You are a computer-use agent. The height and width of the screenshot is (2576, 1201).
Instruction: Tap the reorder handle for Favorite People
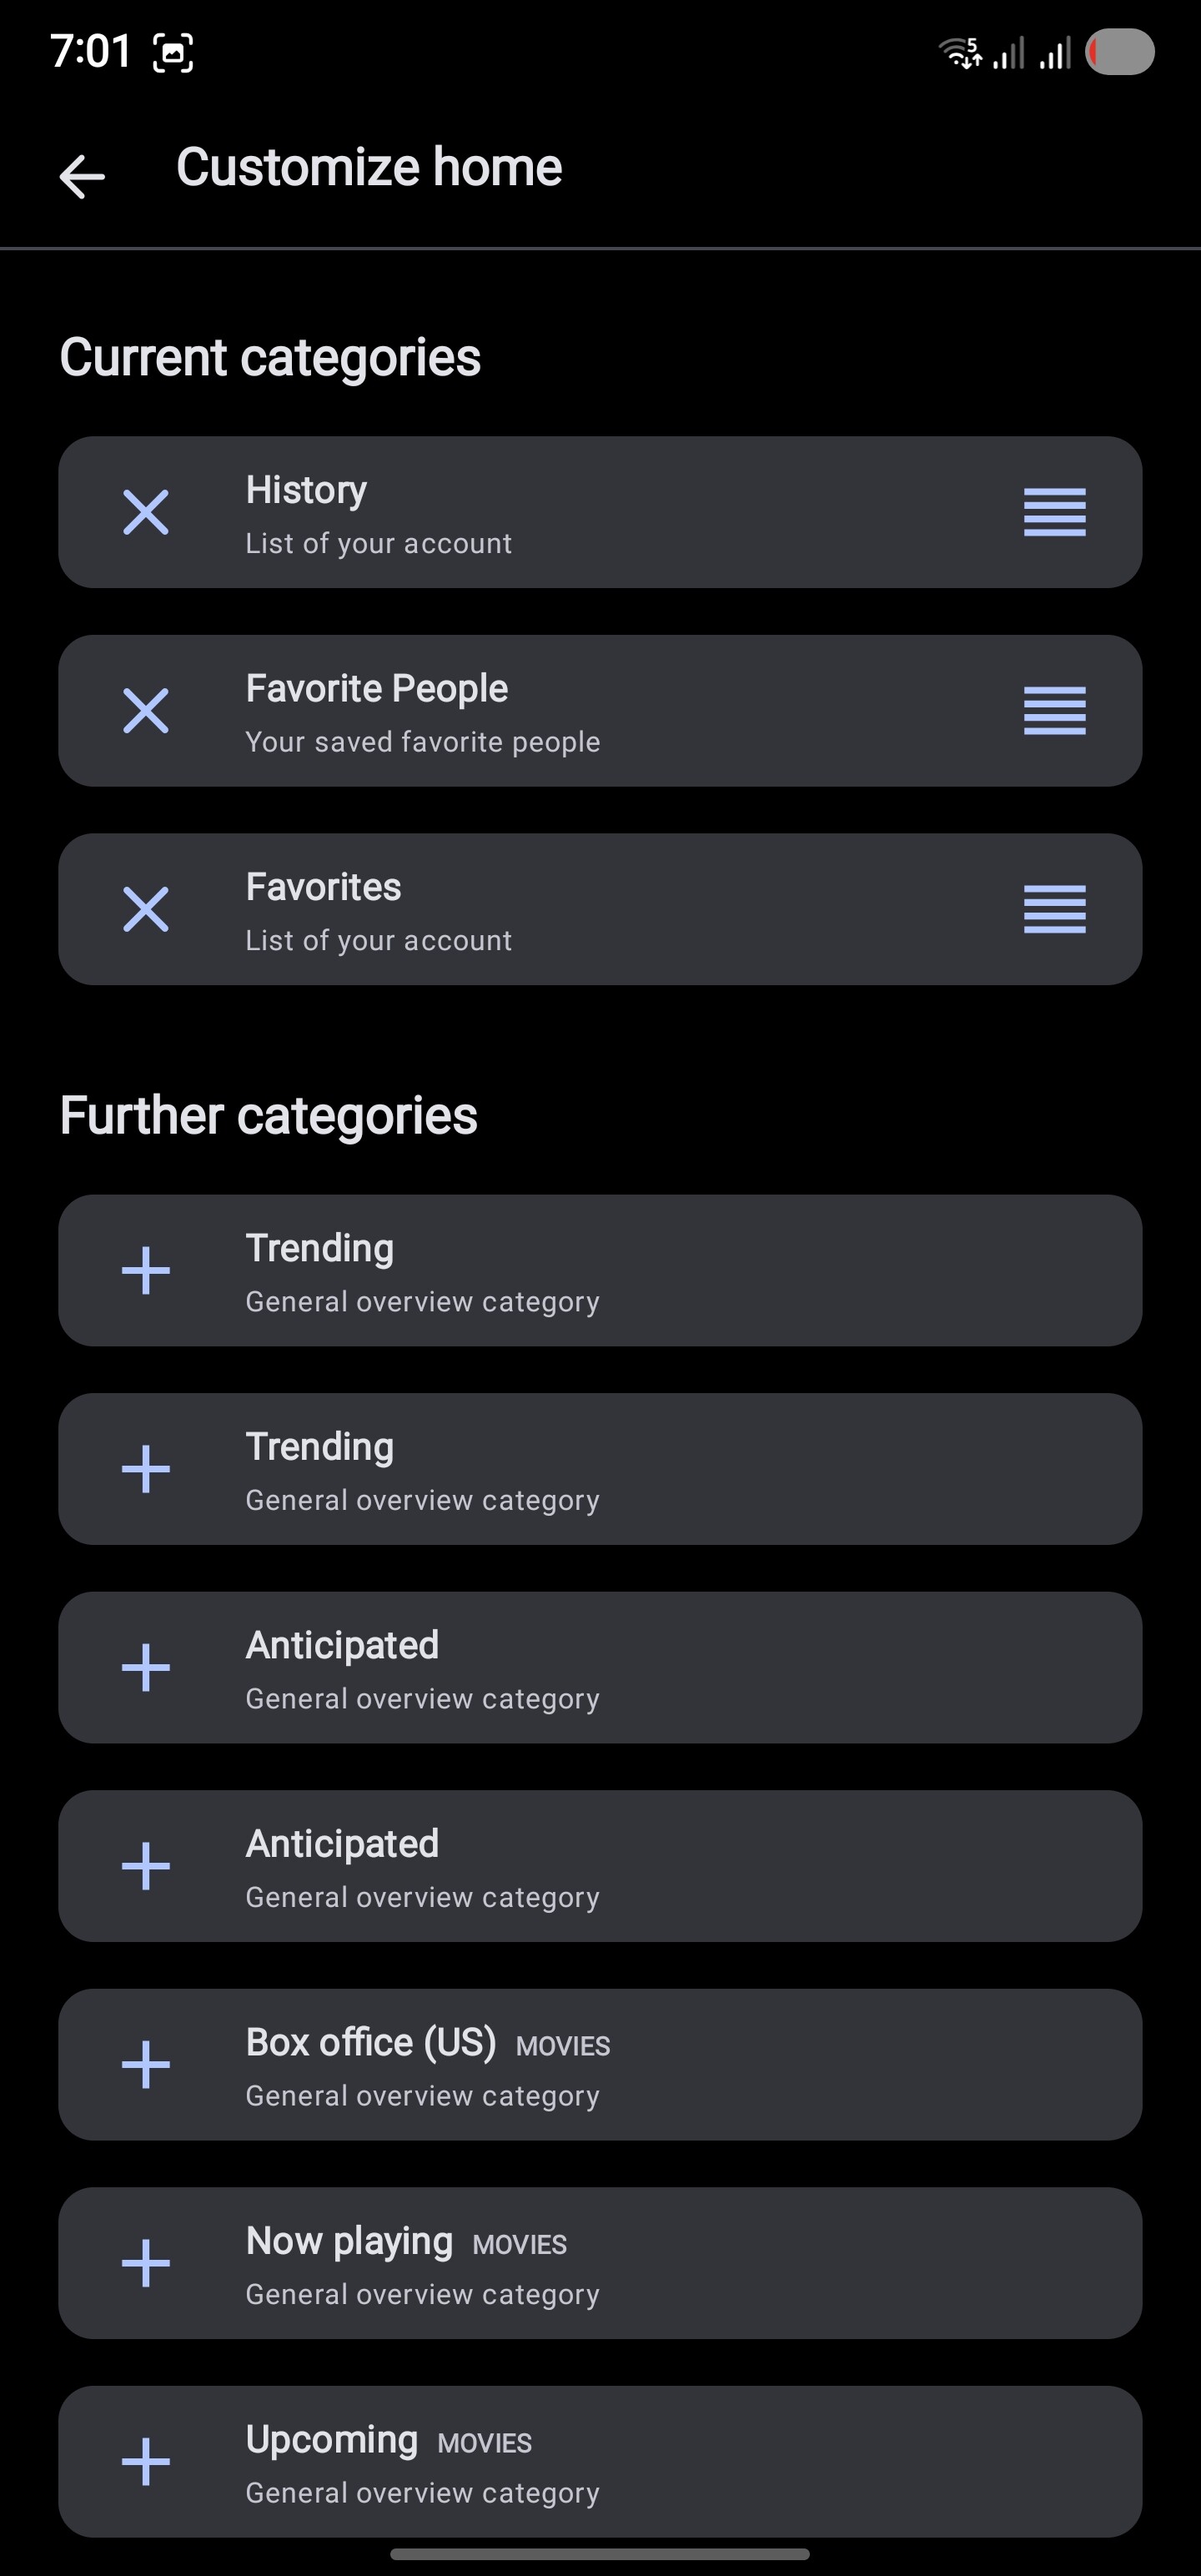click(x=1054, y=711)
